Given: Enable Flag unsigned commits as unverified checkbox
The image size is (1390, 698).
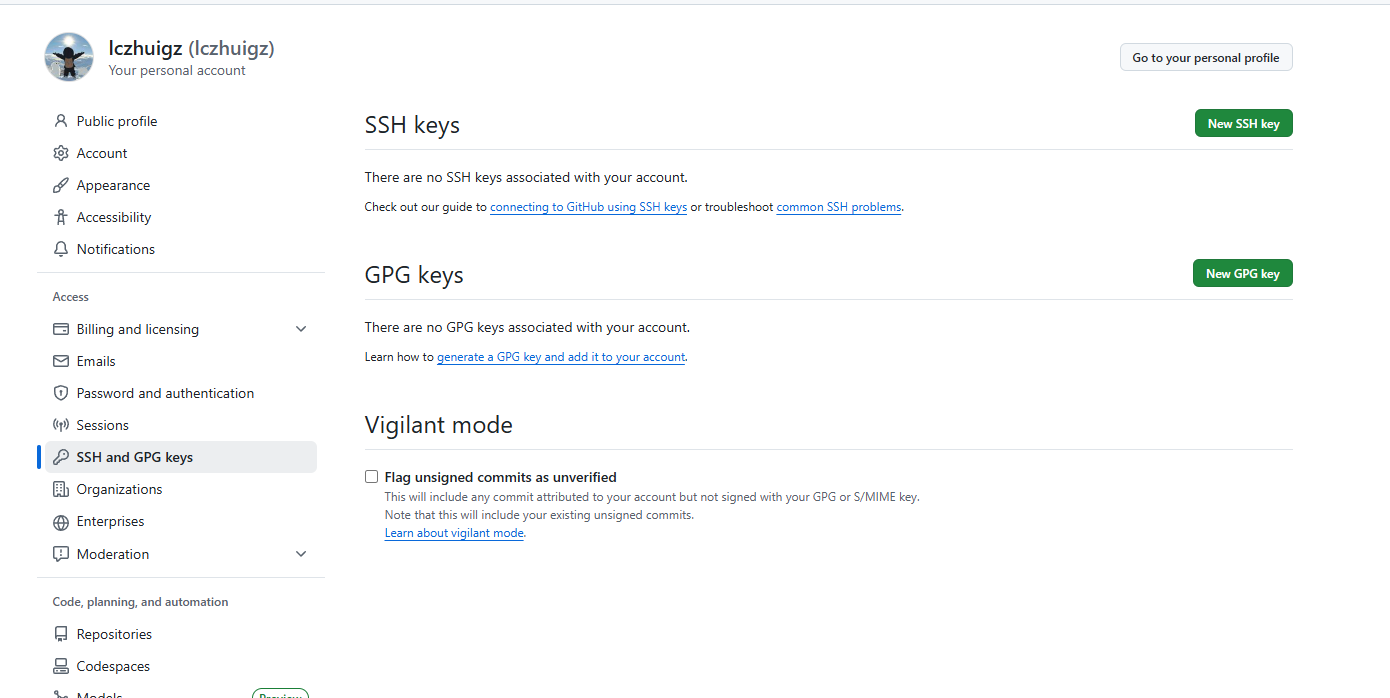Looking at the screenshot, I should coord(372,477).
